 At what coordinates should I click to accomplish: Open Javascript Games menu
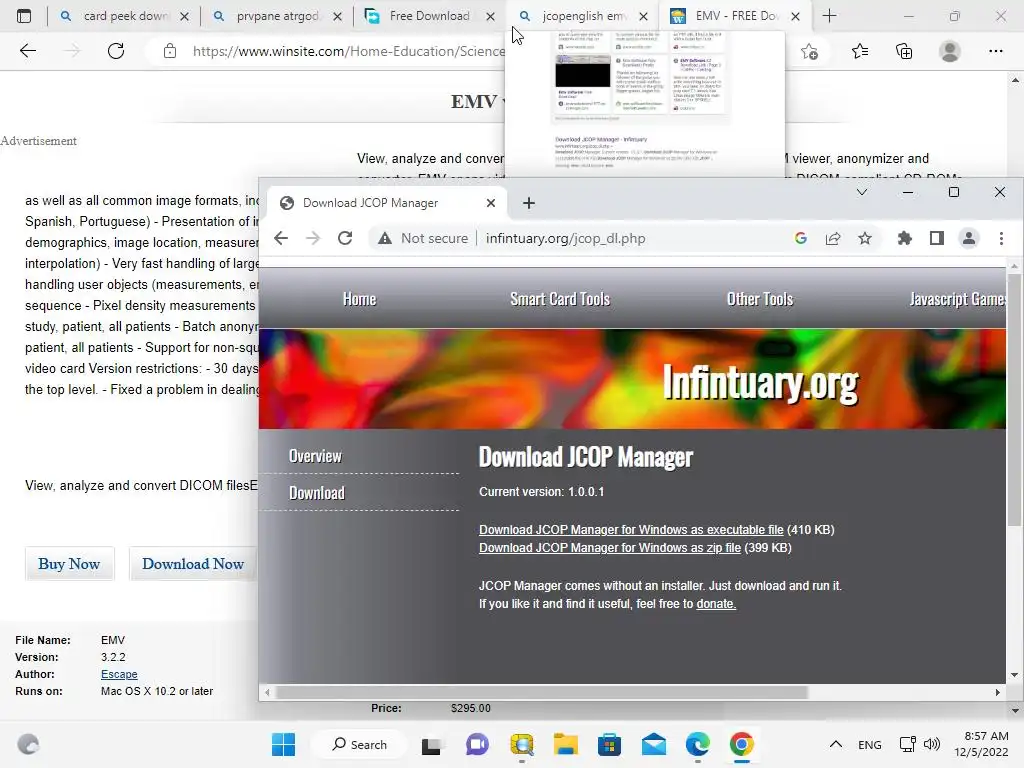click(x=957, y=299)
